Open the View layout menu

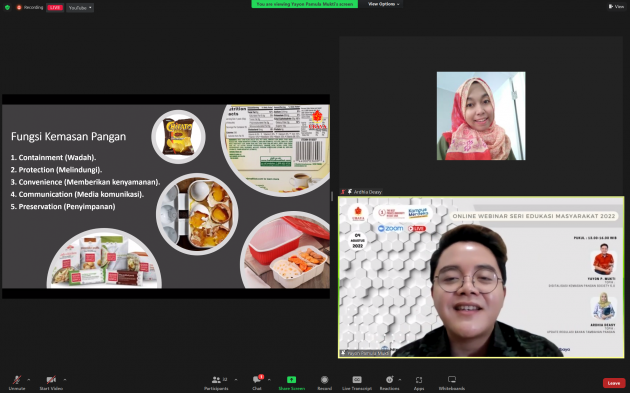616,6
